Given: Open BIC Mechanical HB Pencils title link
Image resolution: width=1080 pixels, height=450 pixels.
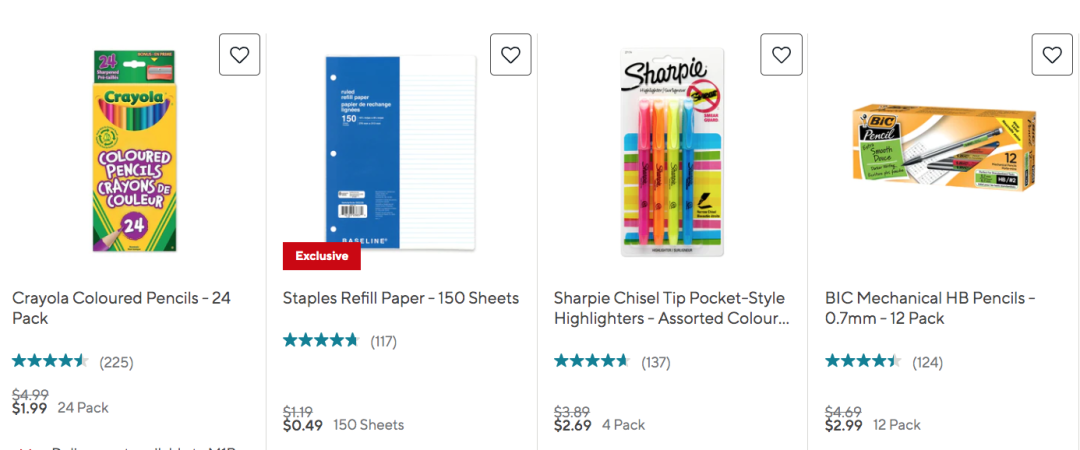Looking at the screenshot, I should pos(931,308).
